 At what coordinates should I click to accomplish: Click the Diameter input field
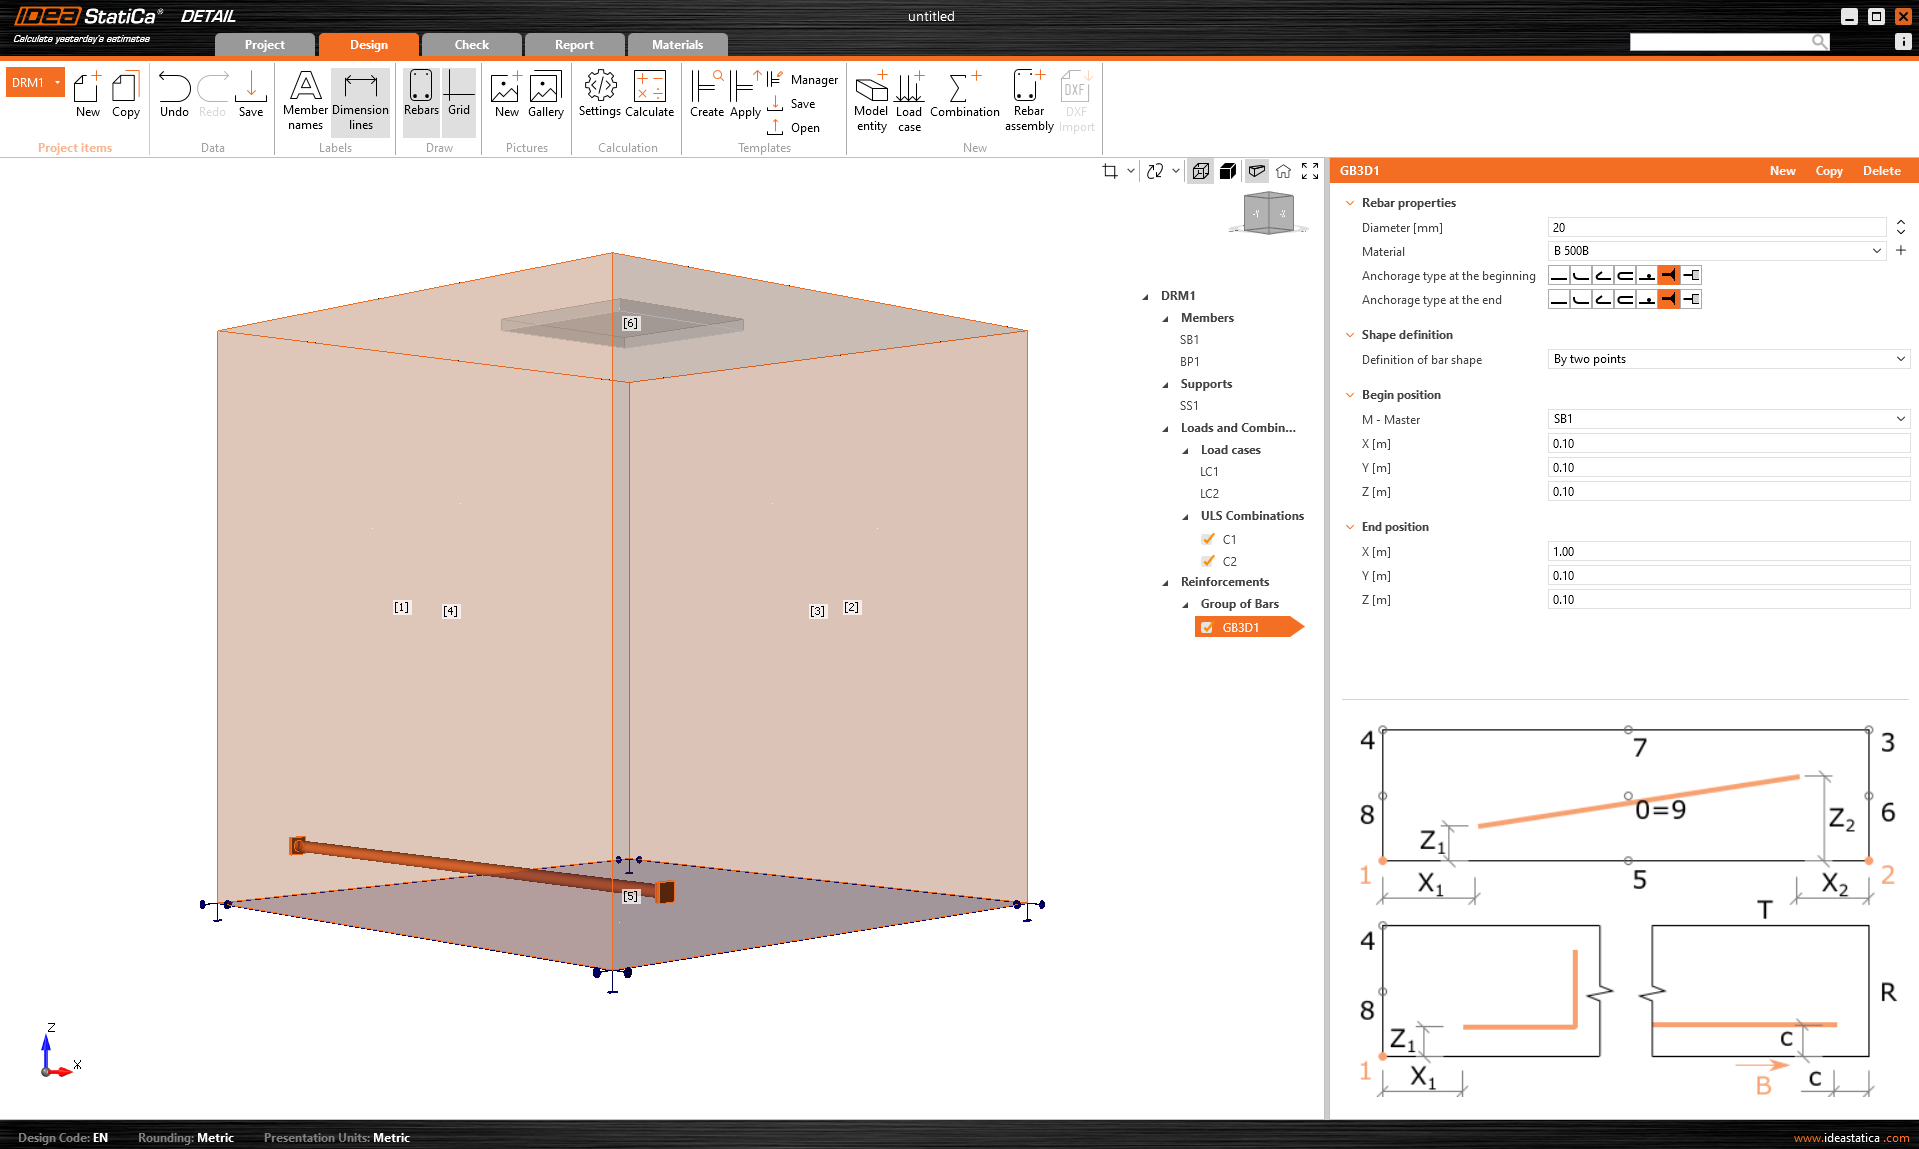[x=1716, y=228]
